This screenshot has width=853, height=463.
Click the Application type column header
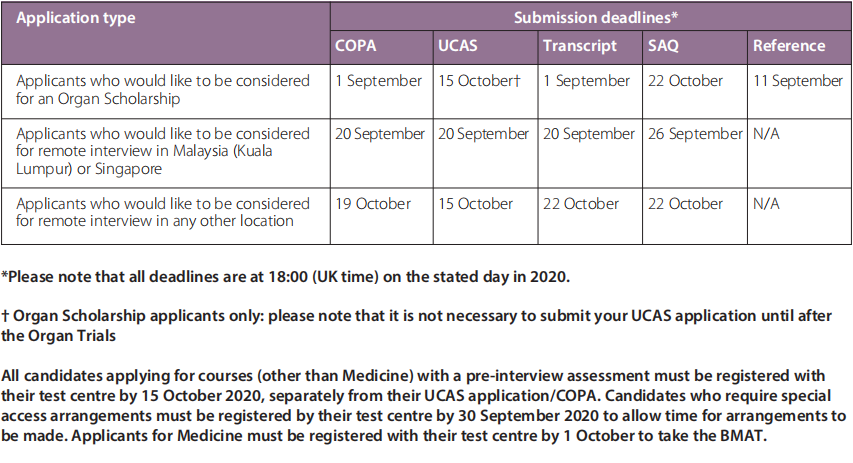coord(77,18)
